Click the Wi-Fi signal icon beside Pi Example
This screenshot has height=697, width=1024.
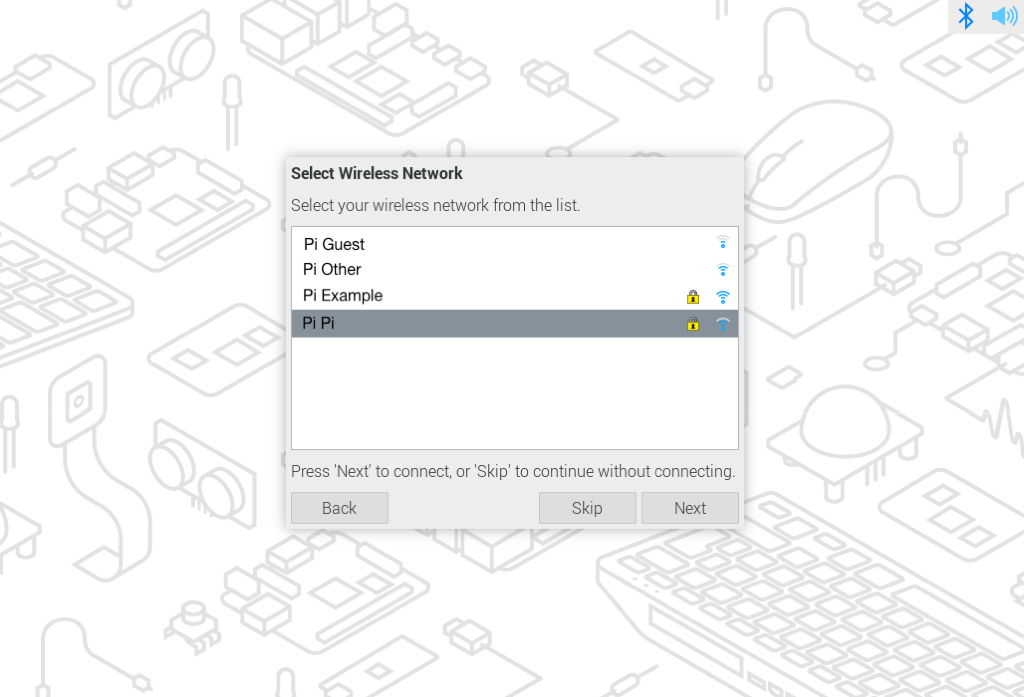point(722,296)
